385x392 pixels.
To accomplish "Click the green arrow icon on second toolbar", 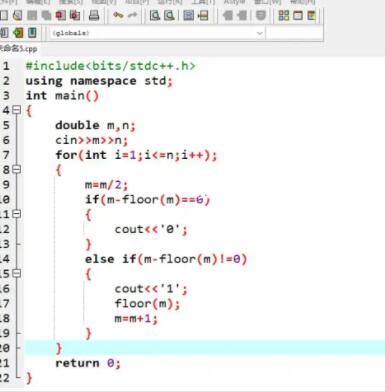I will coord(18,33).
